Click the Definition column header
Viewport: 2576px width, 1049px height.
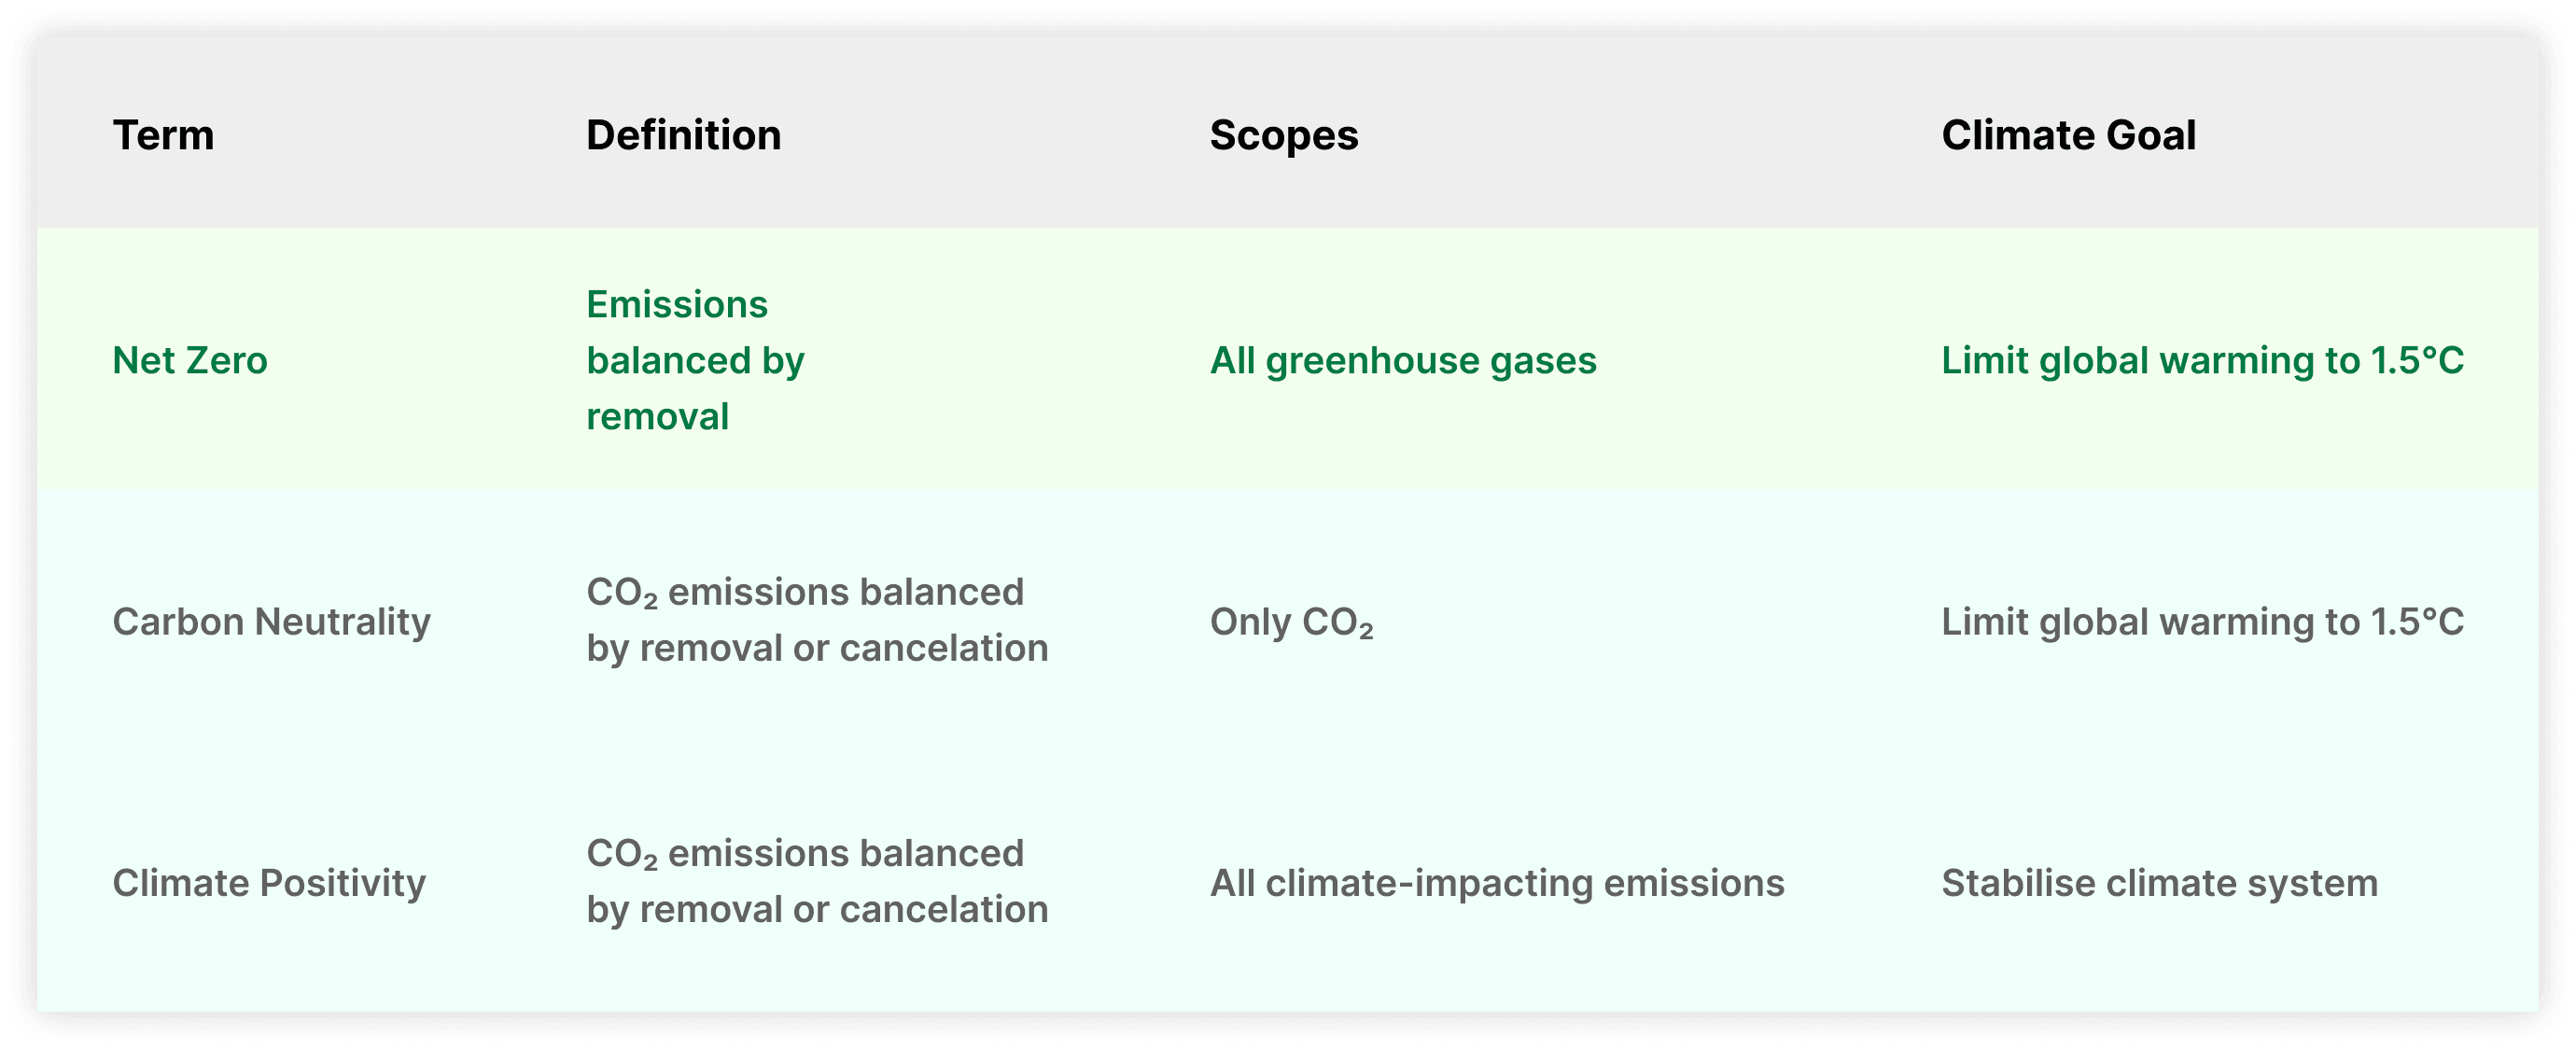pos(683,135)
